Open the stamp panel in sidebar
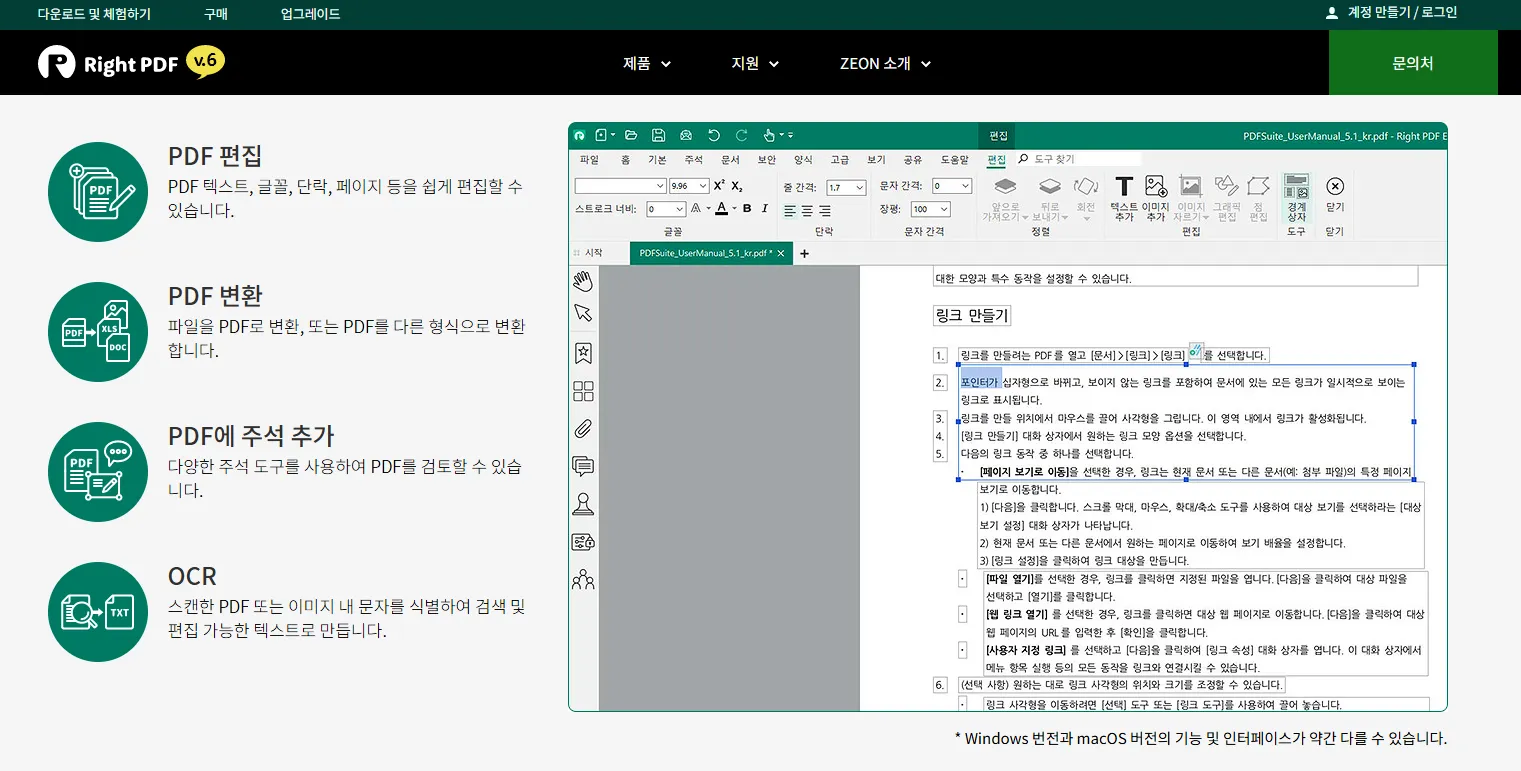 (x=583, y=504)
